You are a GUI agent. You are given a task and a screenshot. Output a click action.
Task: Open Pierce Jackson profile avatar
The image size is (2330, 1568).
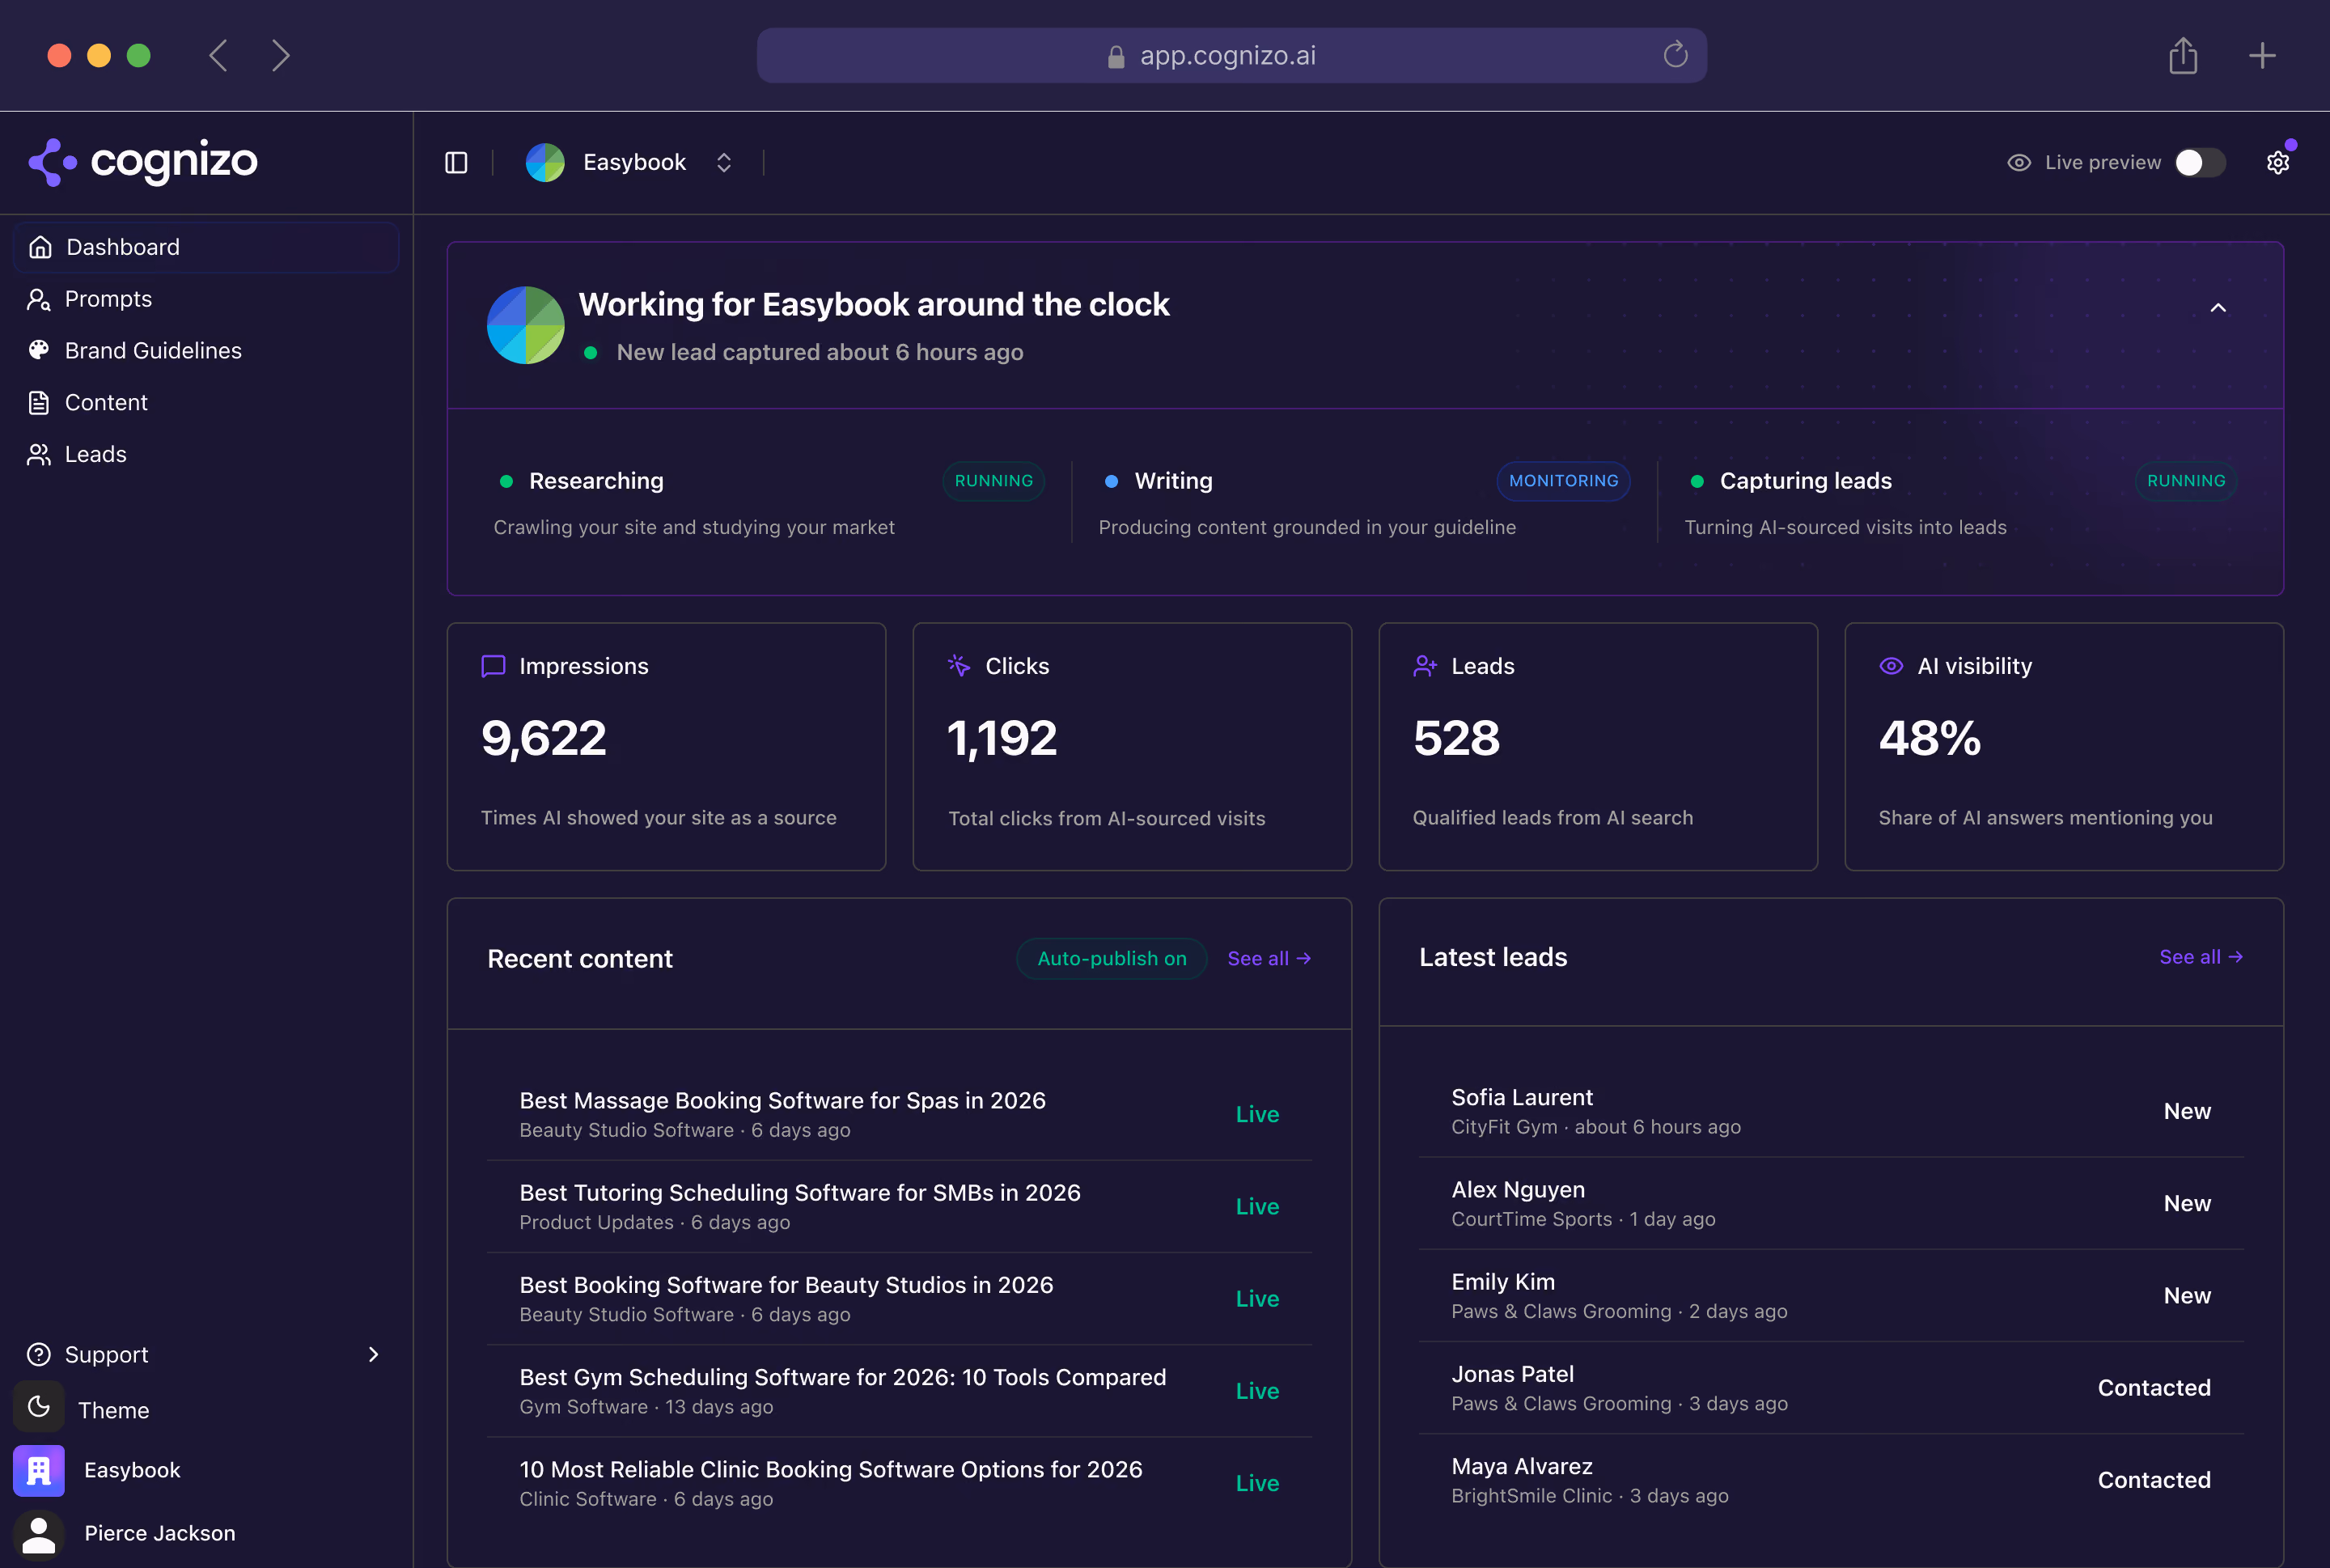coord(39,1535)
